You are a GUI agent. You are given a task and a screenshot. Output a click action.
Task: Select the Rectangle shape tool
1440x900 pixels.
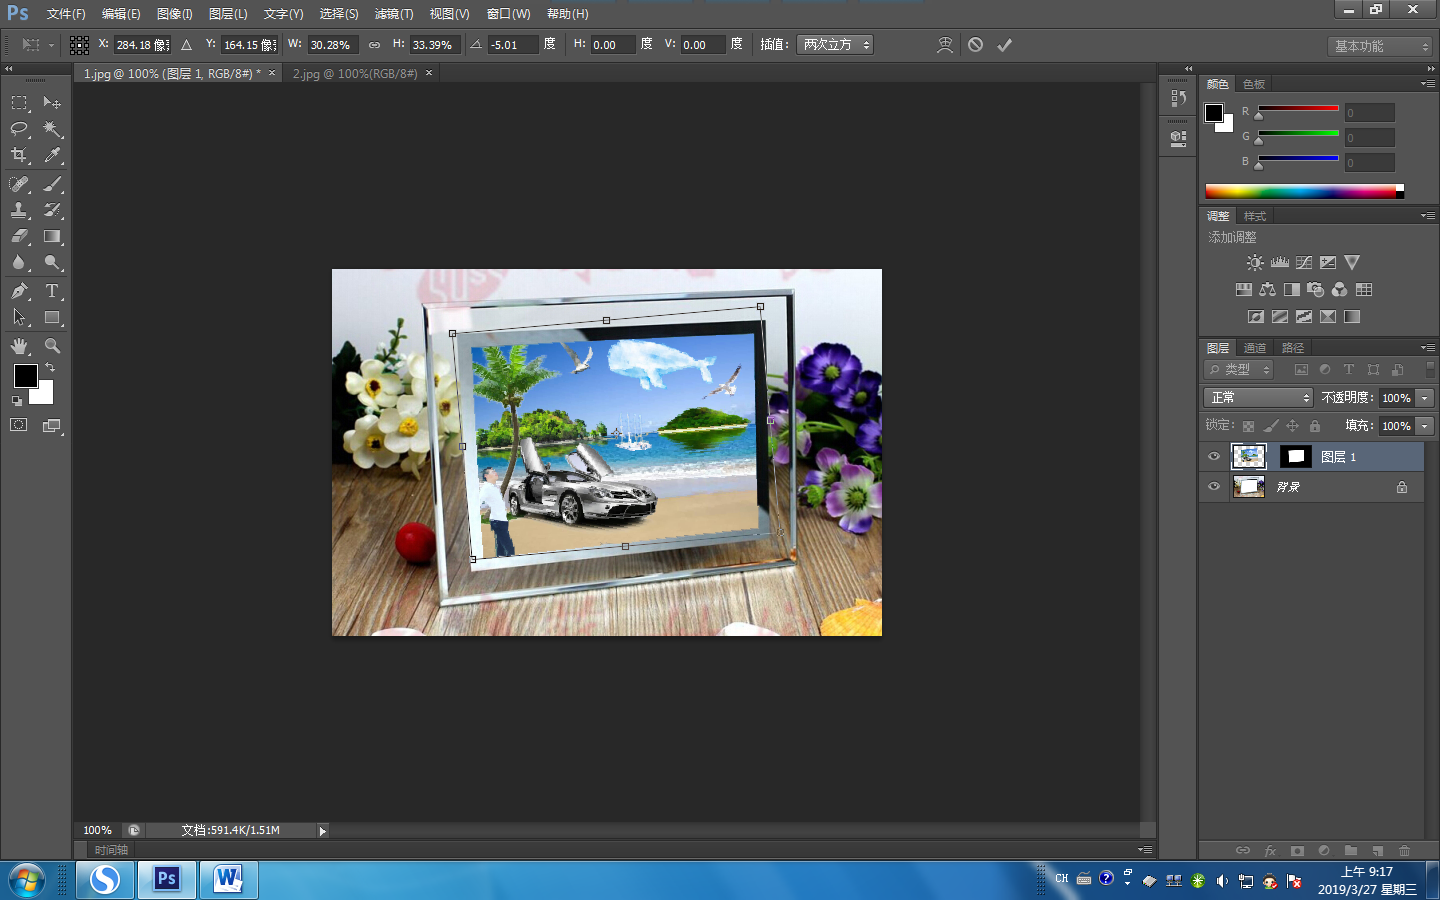click(52, 318)
